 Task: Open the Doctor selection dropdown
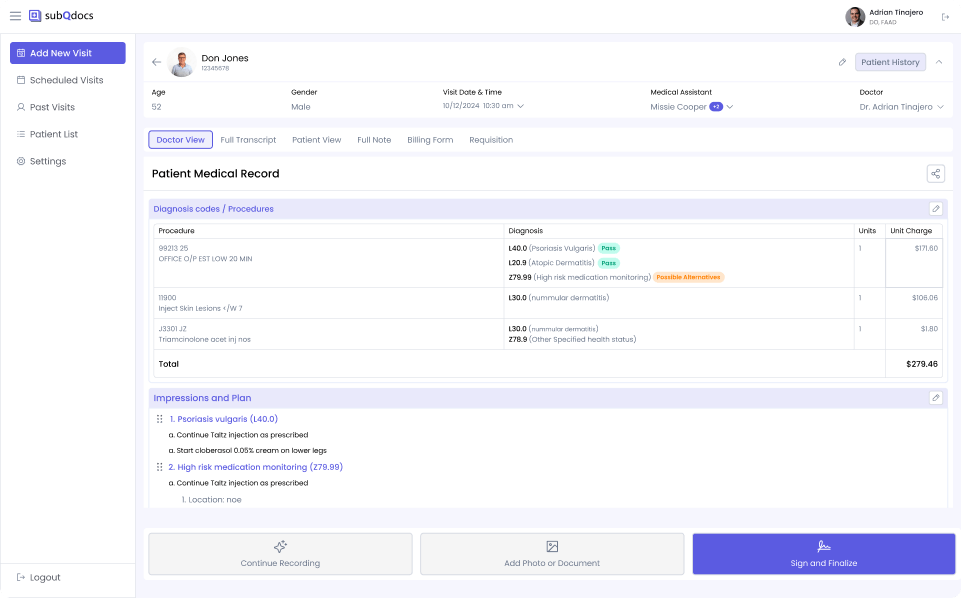[940, 107]
